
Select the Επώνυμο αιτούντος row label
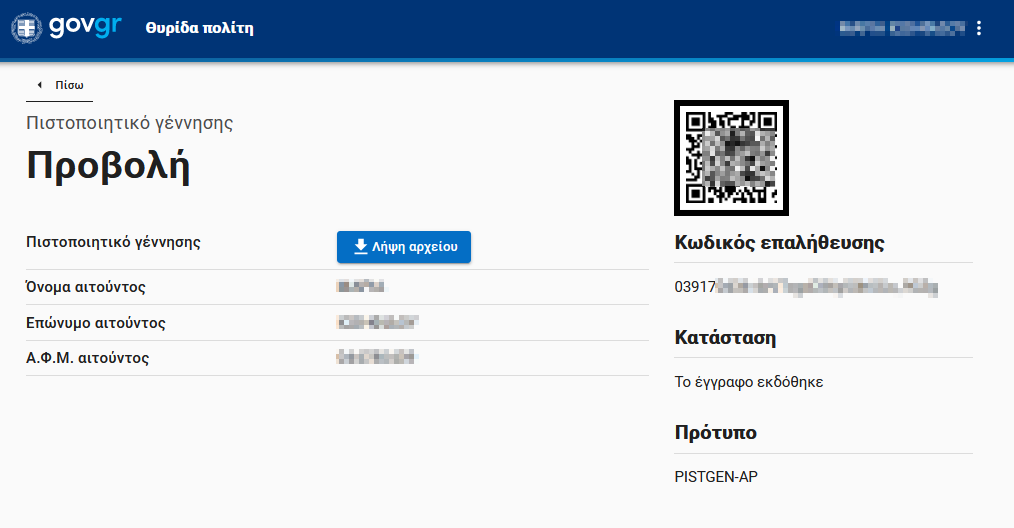[x=95, y=323]
